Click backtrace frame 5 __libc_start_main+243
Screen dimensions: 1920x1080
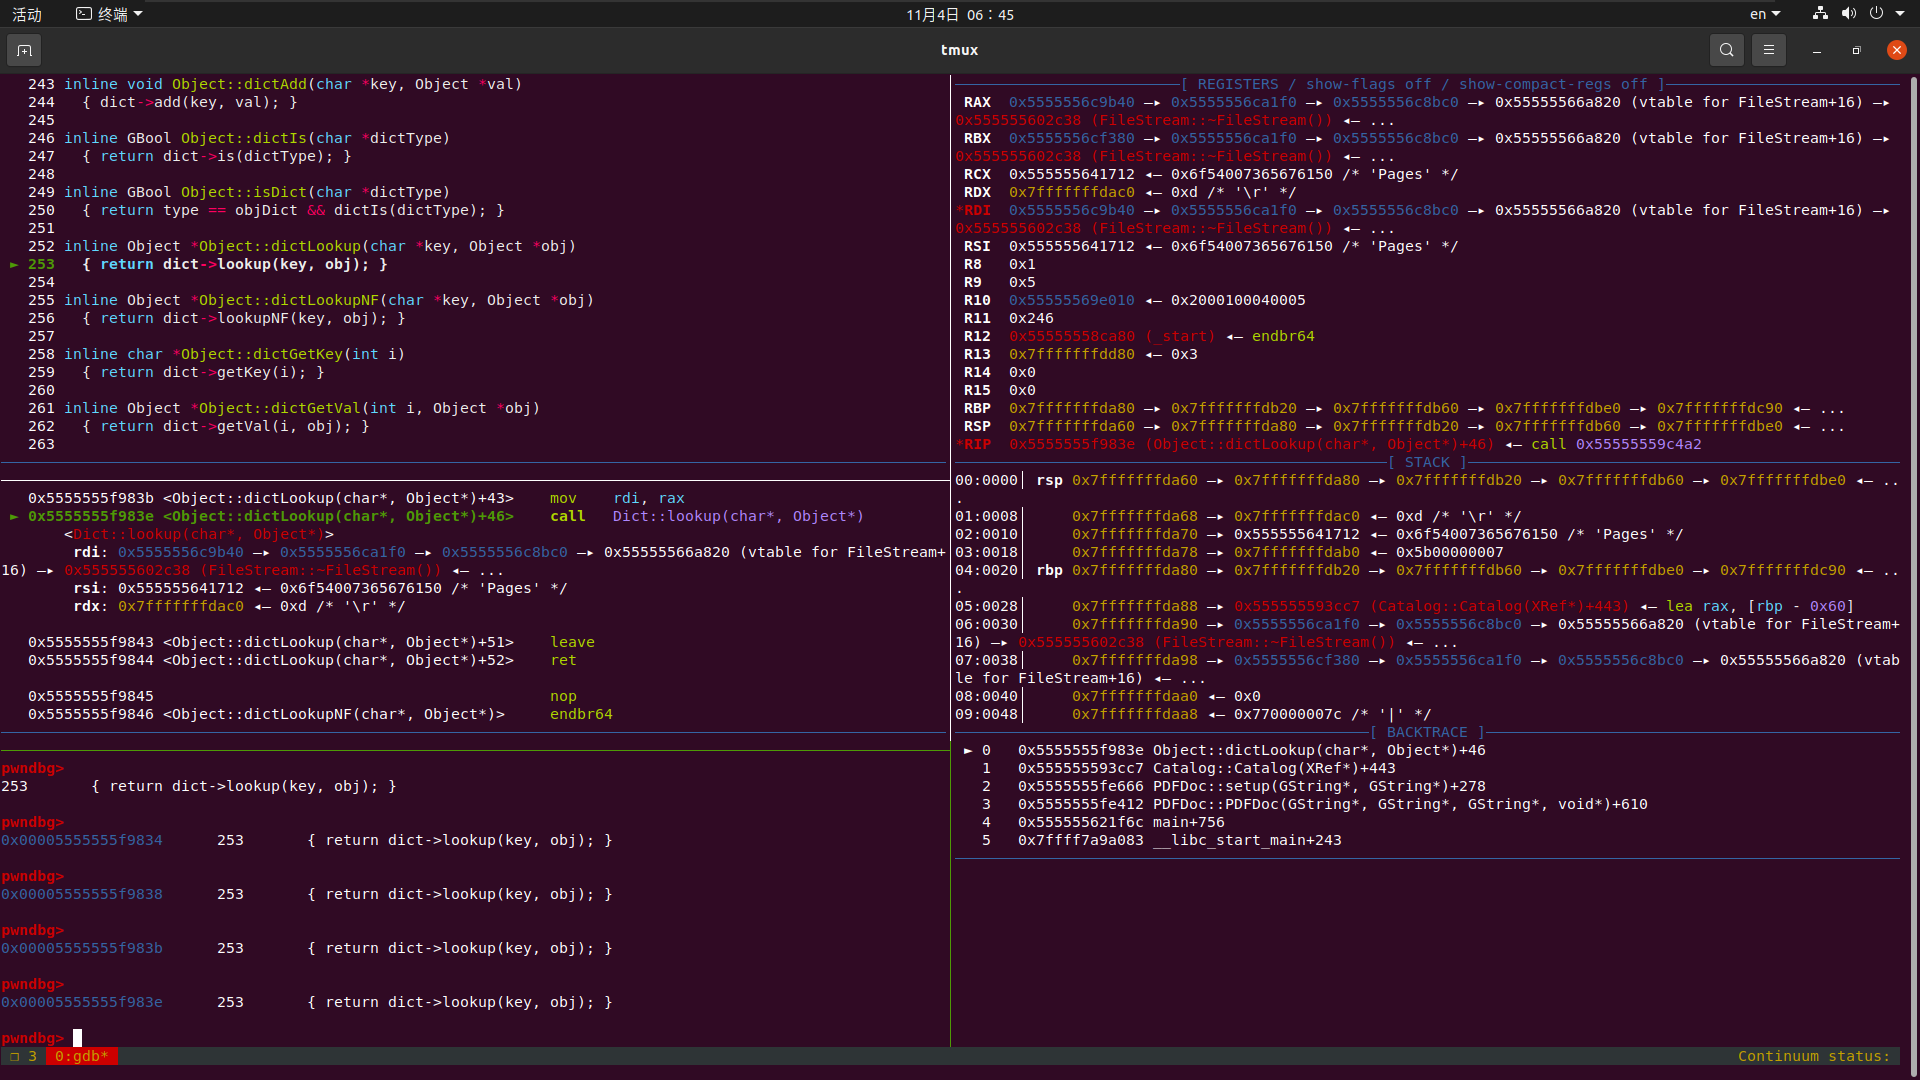point(1161,840)
